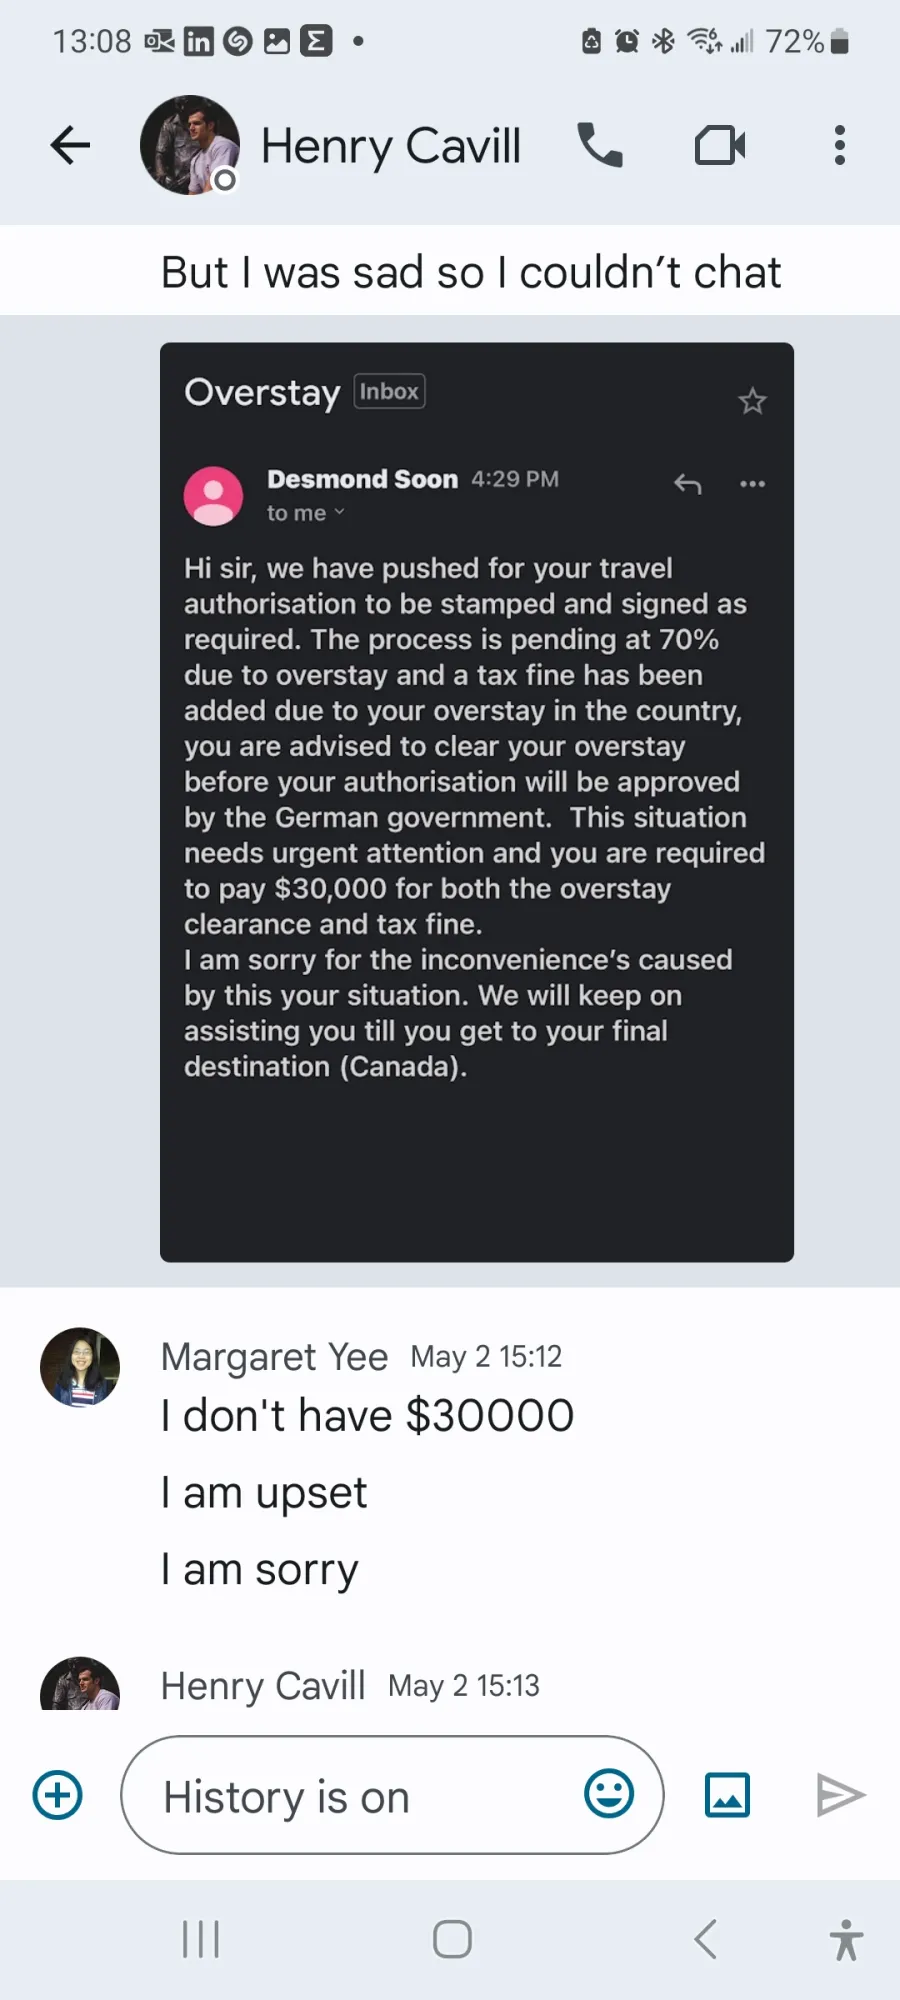Screen dimensions: 900x2000
Task: Tap the back arrow in chat header
Action: pos(70,146)
